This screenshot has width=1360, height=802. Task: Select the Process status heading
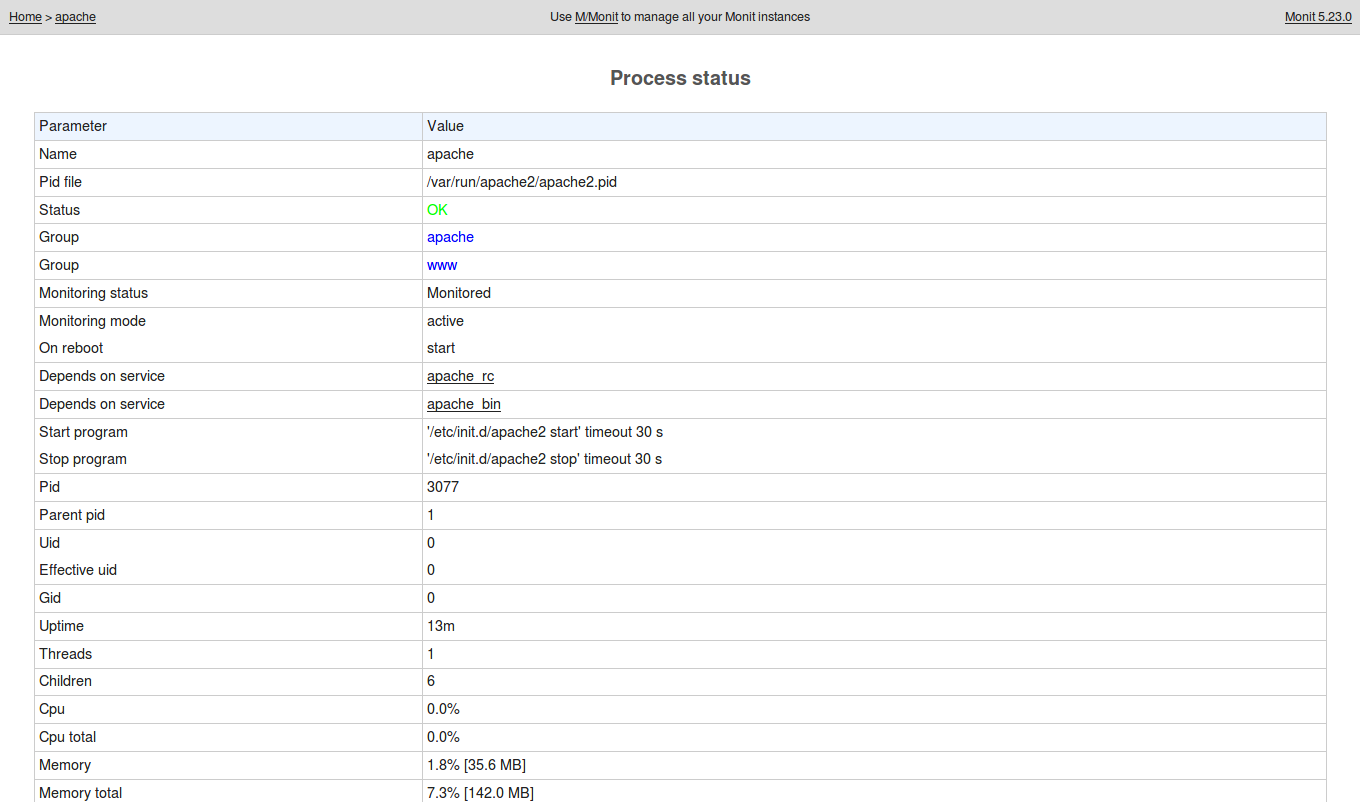click(x=680, y=78)
